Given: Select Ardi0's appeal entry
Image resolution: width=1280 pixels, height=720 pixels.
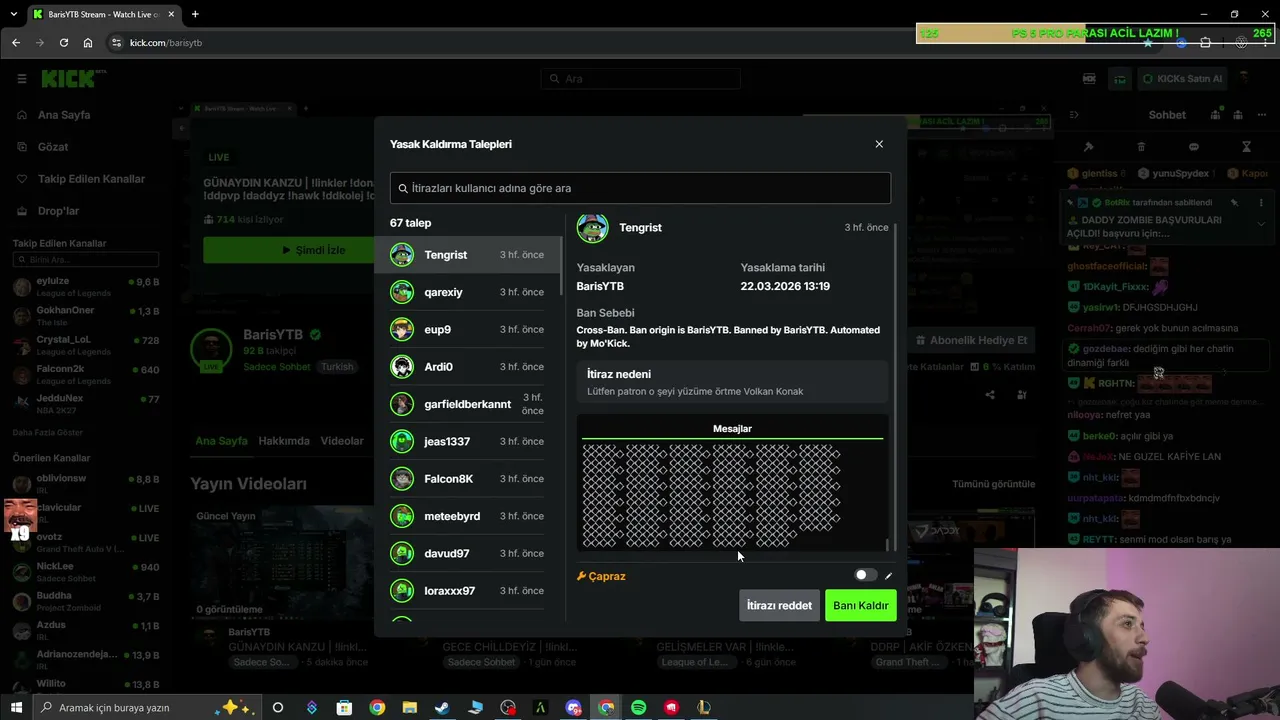Looking at the screenshot, I should [468, 367].
